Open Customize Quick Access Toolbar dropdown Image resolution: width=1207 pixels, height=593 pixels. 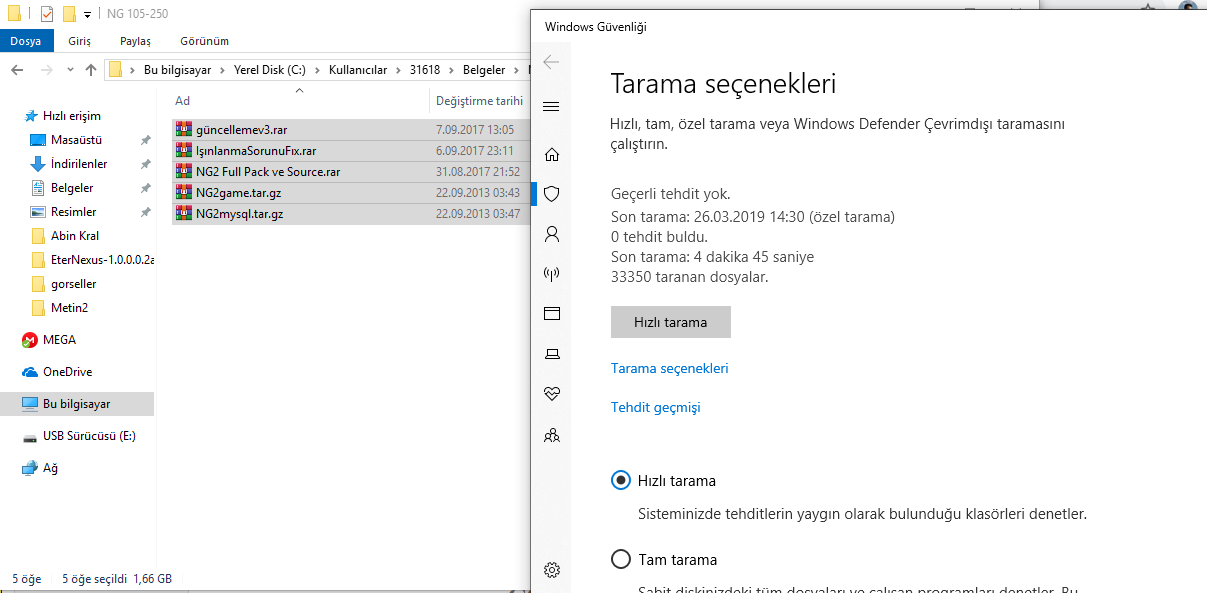(x=88, y=15)
